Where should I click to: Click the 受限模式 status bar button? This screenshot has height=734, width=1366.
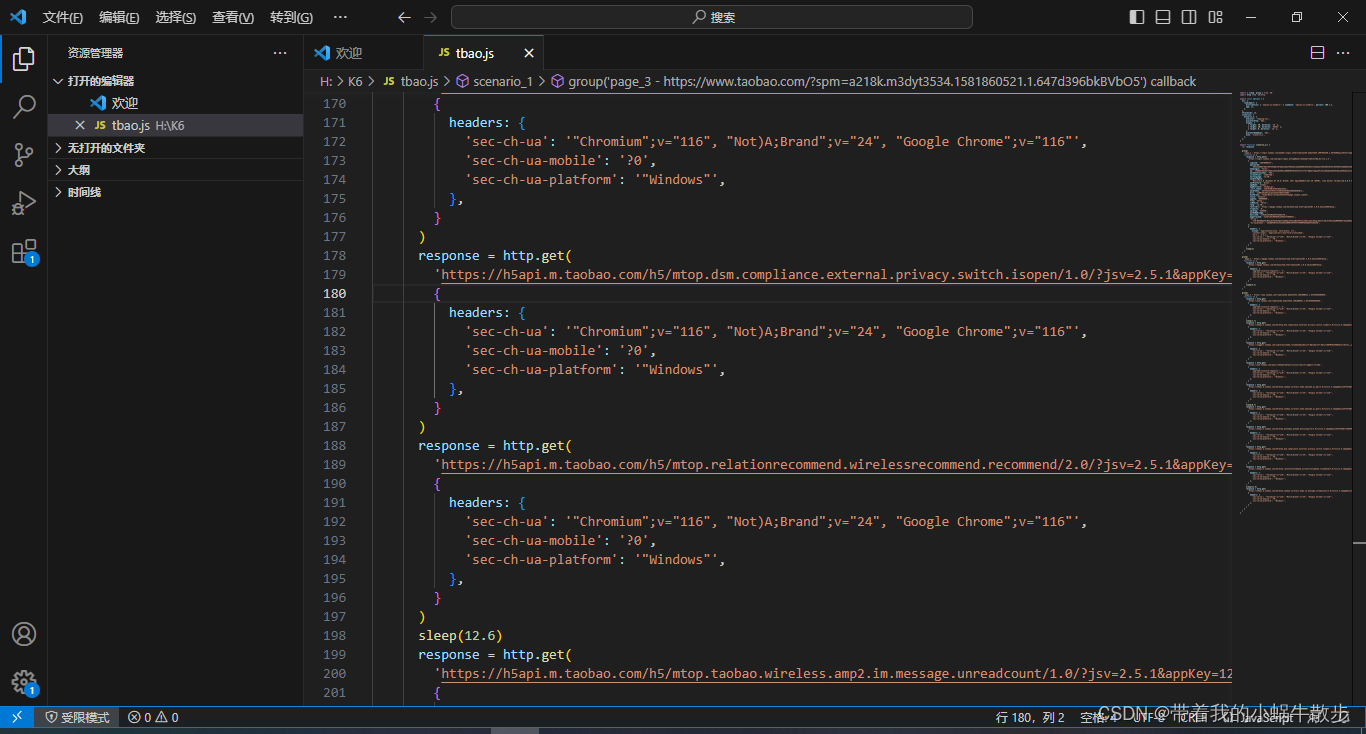pos(77,717)
